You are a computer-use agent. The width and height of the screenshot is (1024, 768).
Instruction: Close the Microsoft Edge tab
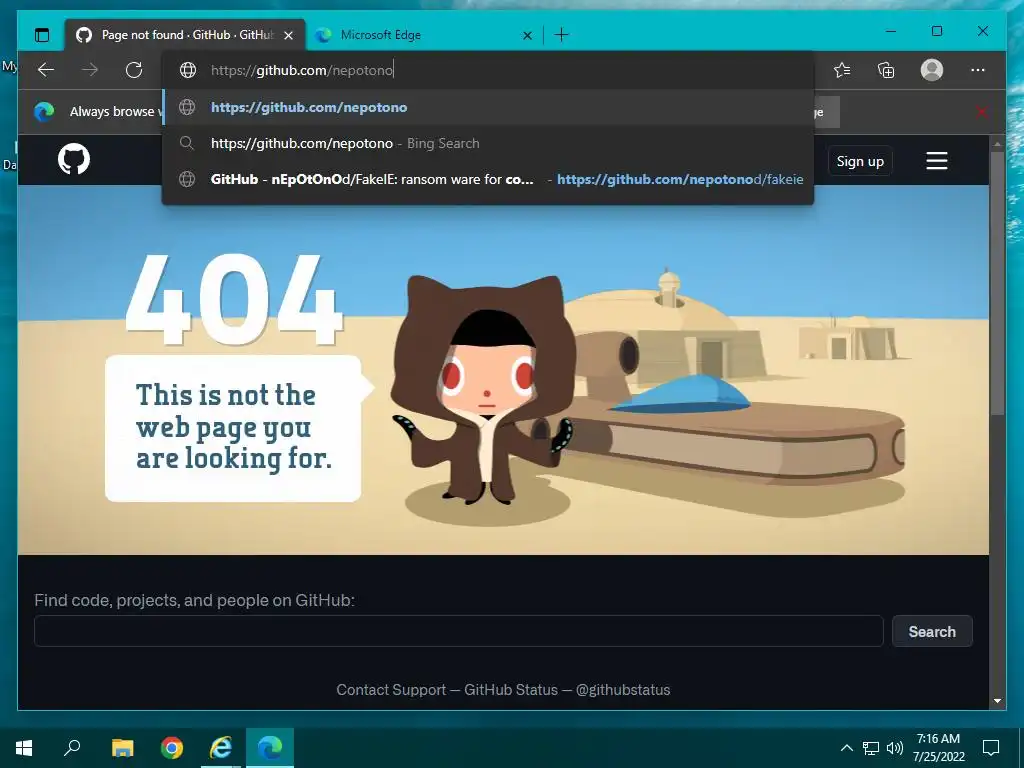[x=528, y=35]
